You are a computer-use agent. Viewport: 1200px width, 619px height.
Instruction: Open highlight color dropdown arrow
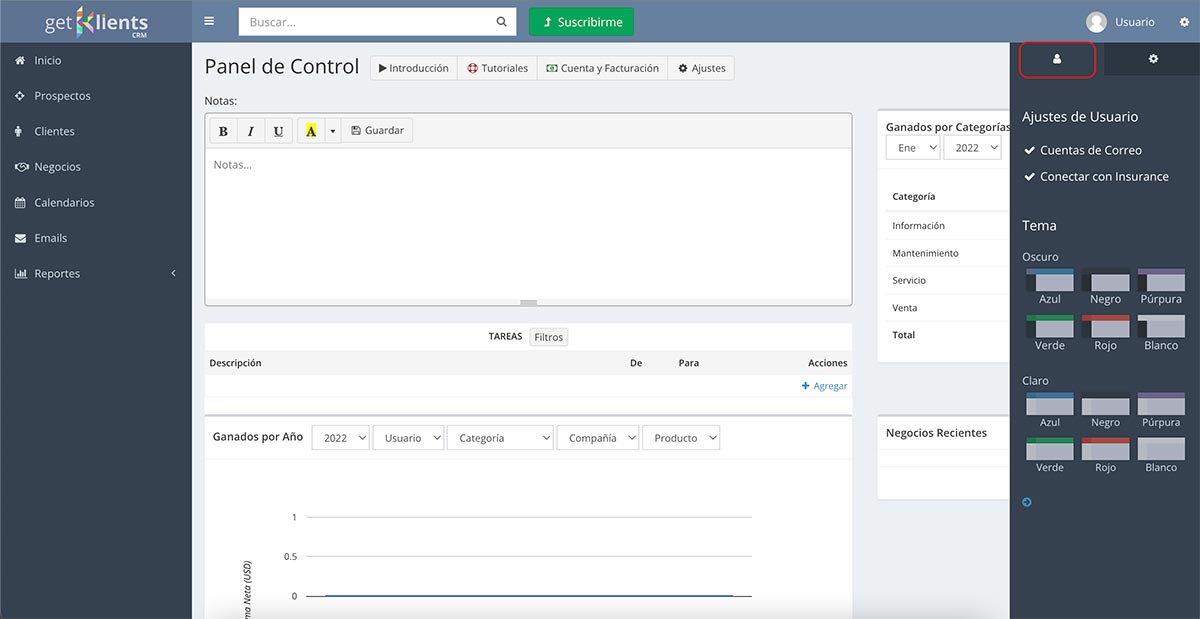333,131
